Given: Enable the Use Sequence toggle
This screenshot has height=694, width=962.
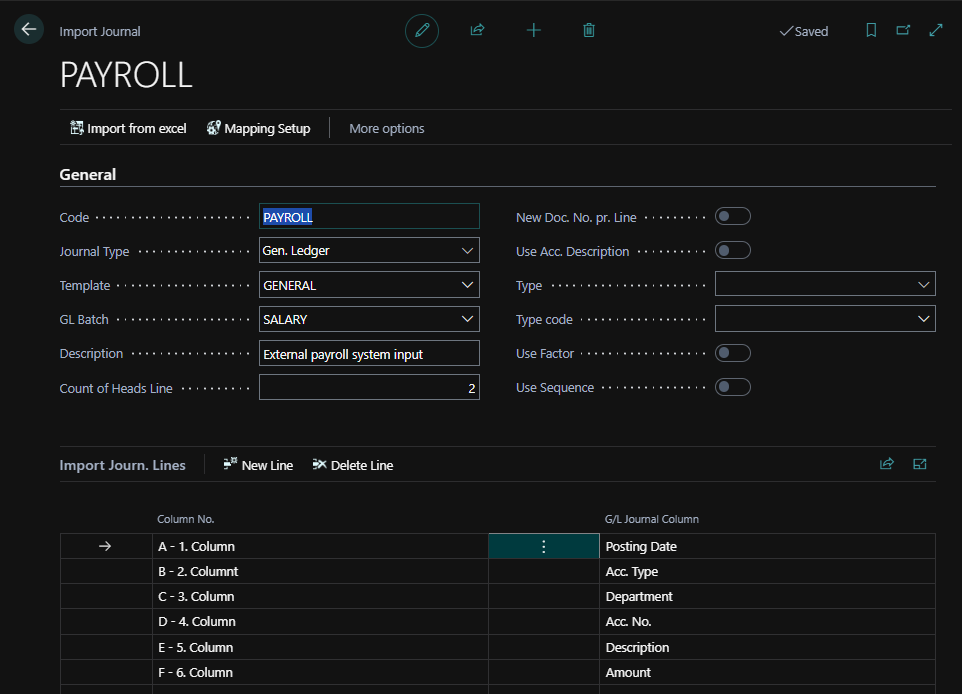Looking at the screenshot, I should pyautogui.click(x=732, y=387).
